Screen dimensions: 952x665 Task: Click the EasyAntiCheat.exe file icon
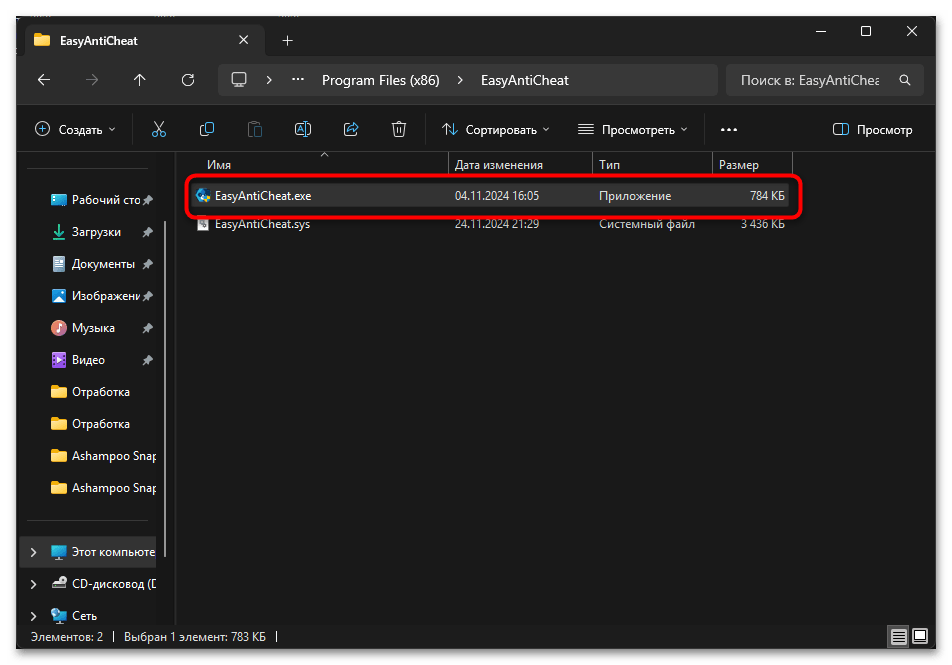coord(203,196)
